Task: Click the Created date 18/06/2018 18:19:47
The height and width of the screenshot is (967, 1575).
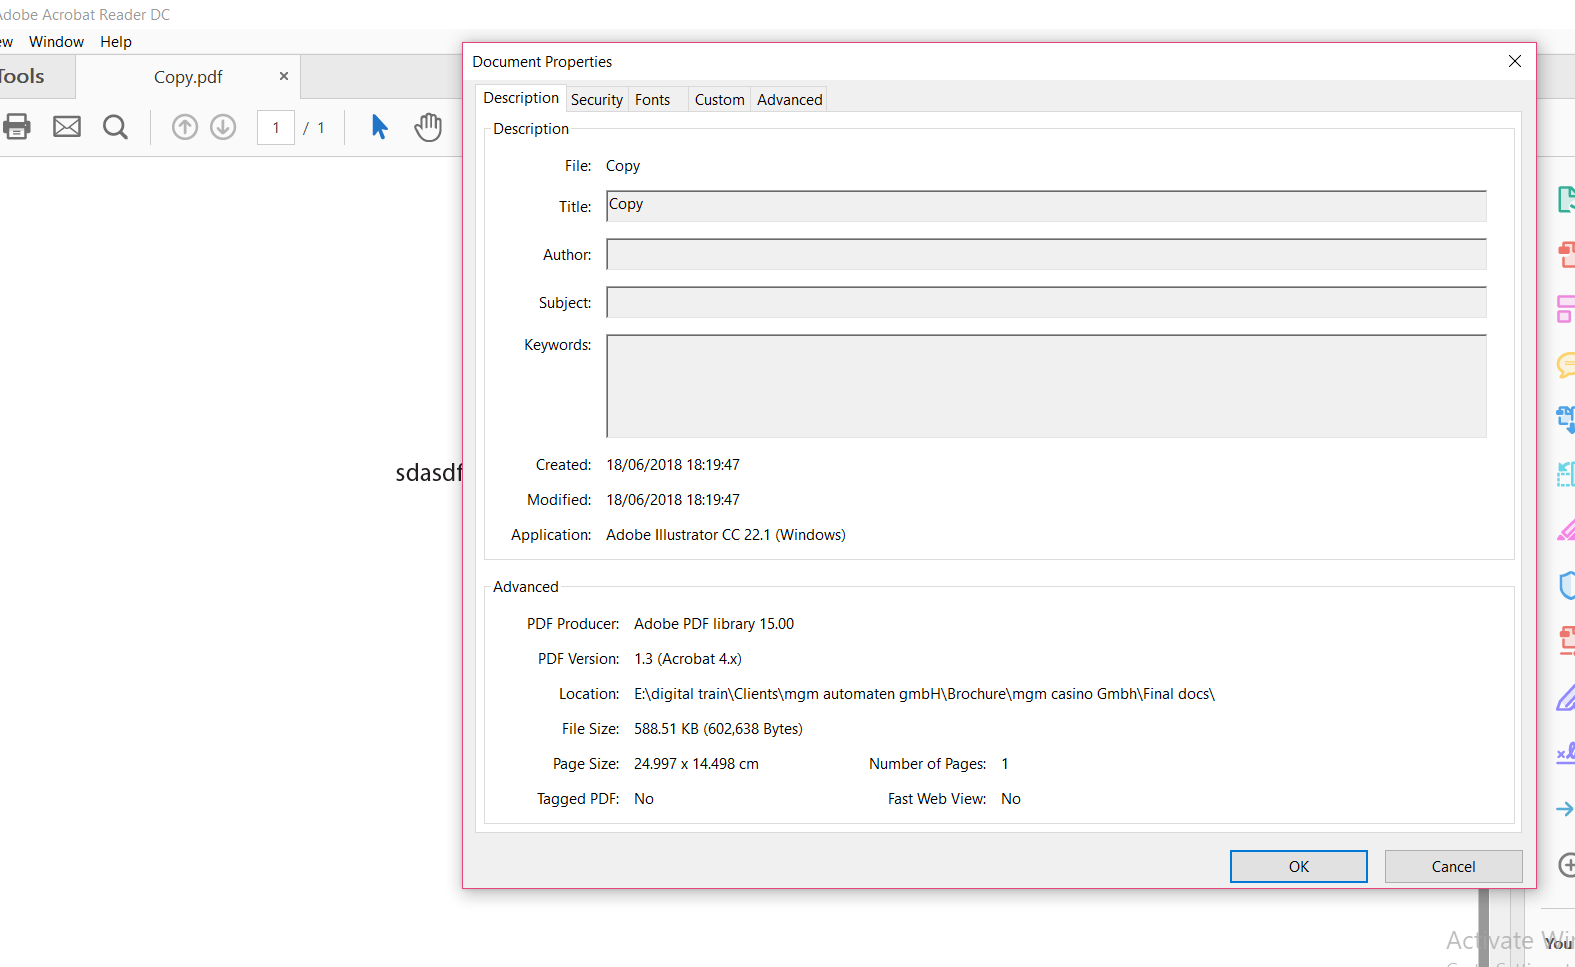Action: (x=673, y=465)
